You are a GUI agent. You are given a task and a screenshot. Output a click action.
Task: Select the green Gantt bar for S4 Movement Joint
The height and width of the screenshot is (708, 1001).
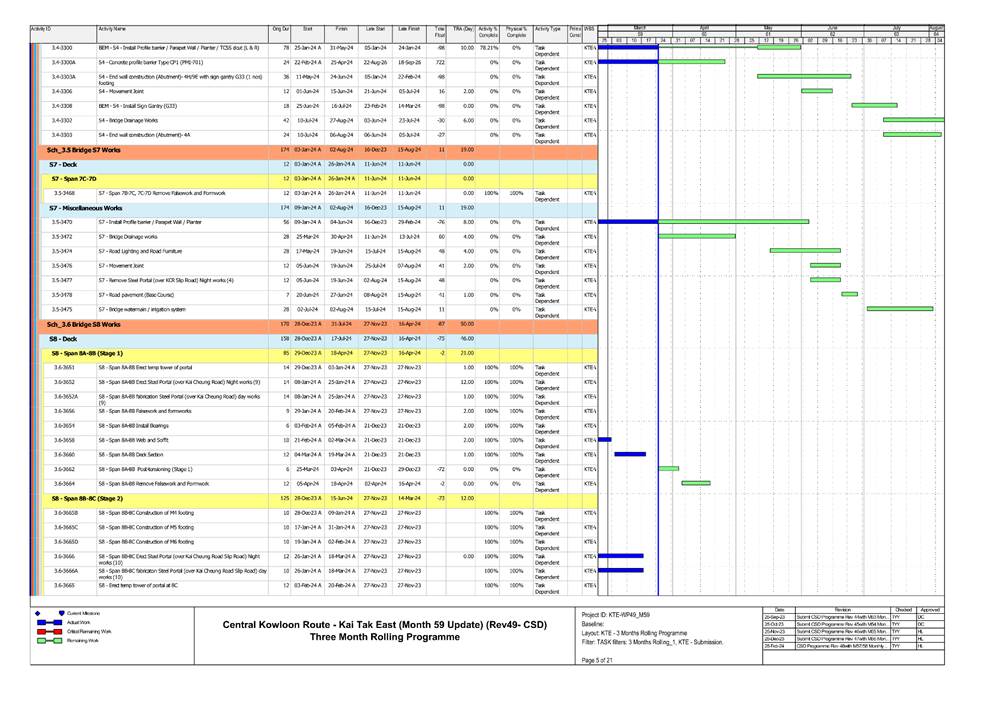click(816, 90)
